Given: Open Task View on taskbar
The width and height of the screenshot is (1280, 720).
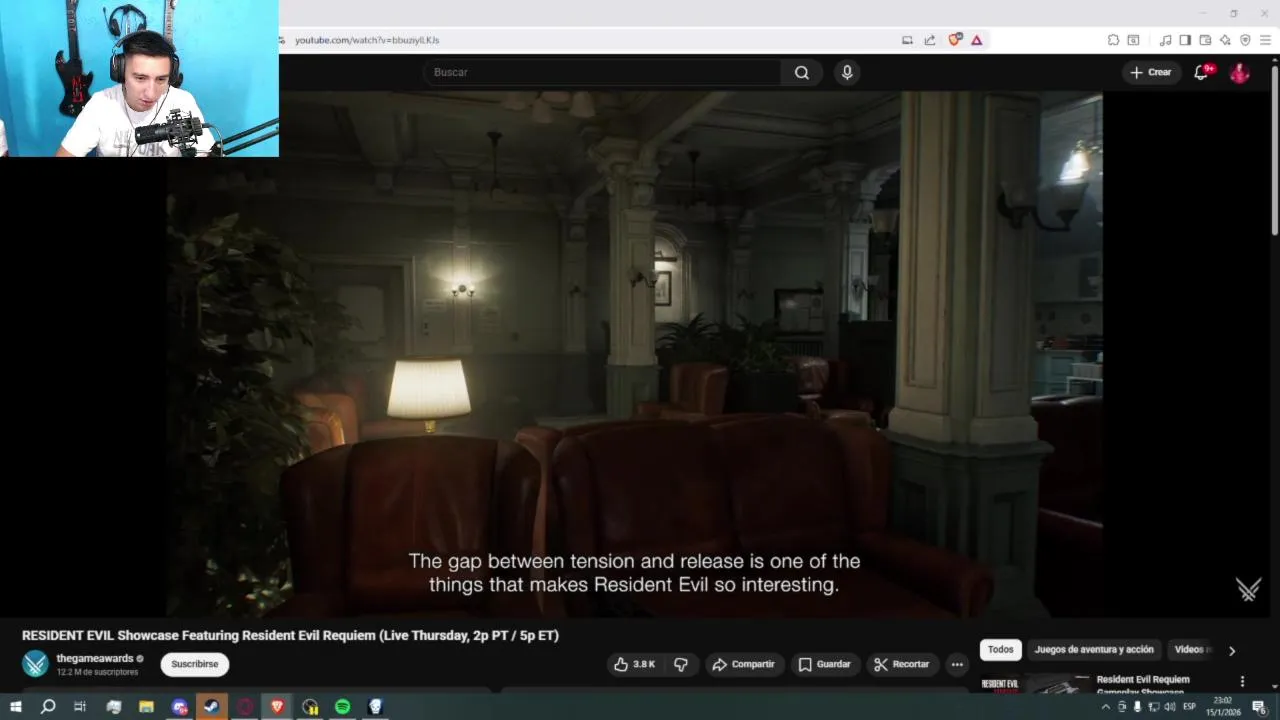Looking at the screenshot, I should click(x=80, y=707).
